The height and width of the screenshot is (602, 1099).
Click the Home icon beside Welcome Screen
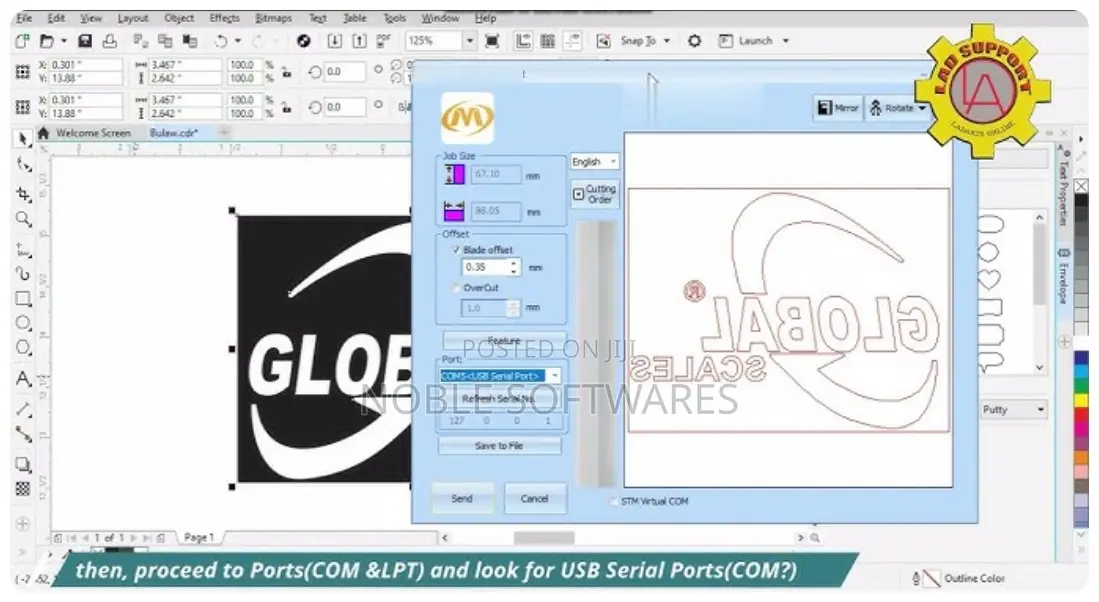coord(43,133)
